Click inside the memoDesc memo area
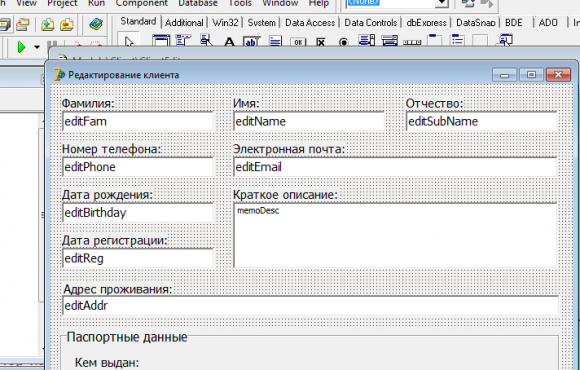This screenshot has width=580, height=370. click(395, 235)
